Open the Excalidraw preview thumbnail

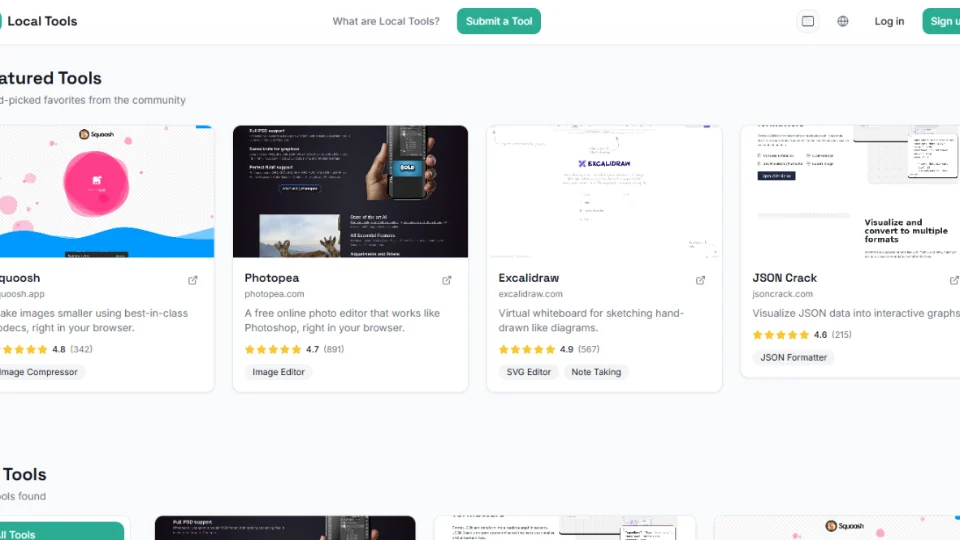click(x=604, y=191)
